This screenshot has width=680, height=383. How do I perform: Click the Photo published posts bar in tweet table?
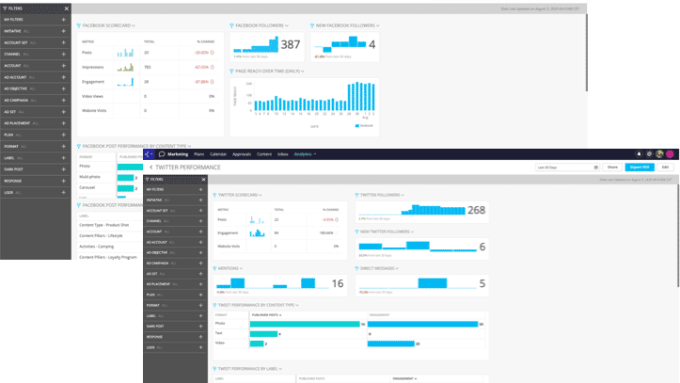[x=305, y=324]
